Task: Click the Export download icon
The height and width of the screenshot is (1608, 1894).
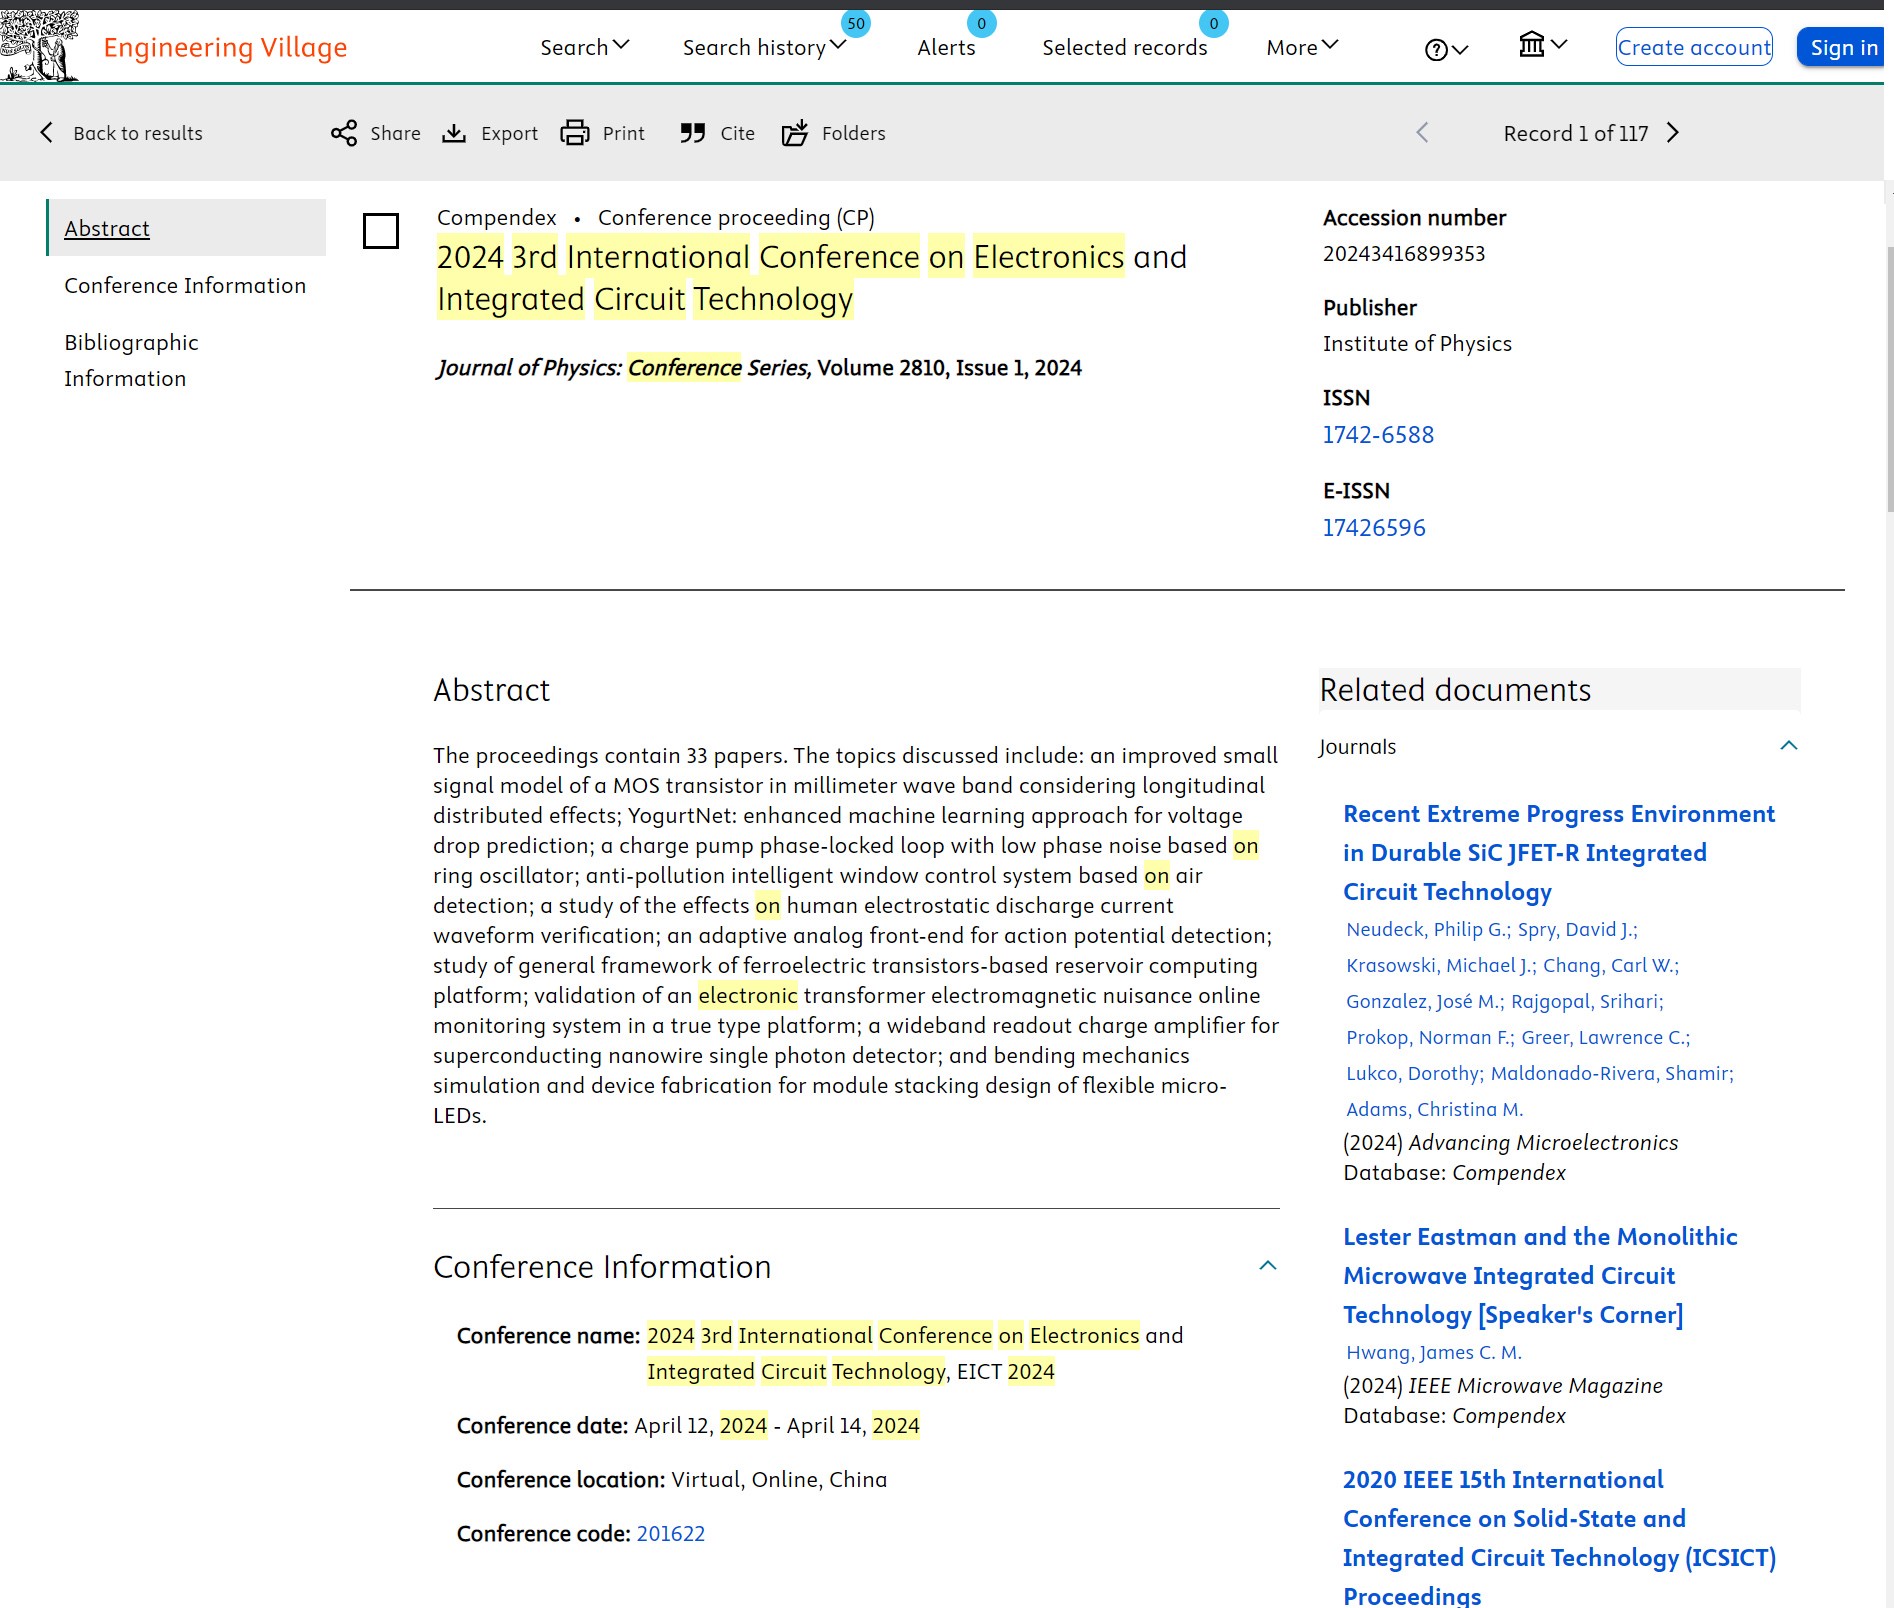Action: [x=454, y=133]
